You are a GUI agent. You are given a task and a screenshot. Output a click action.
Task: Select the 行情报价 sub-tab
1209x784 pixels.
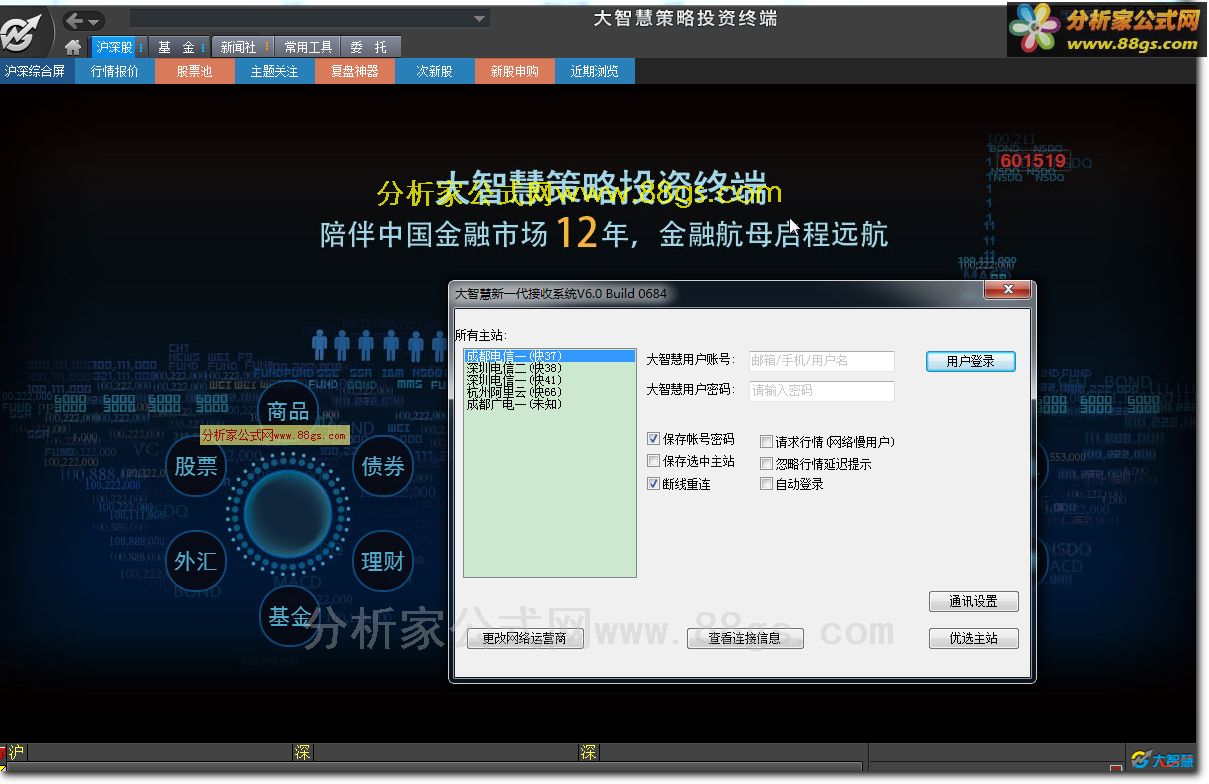[115, 71]
